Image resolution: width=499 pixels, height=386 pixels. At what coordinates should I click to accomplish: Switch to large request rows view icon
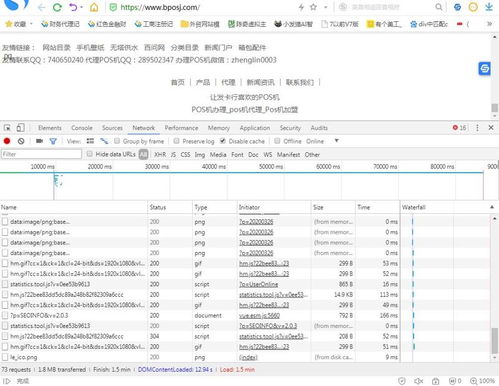coord(90,141)
